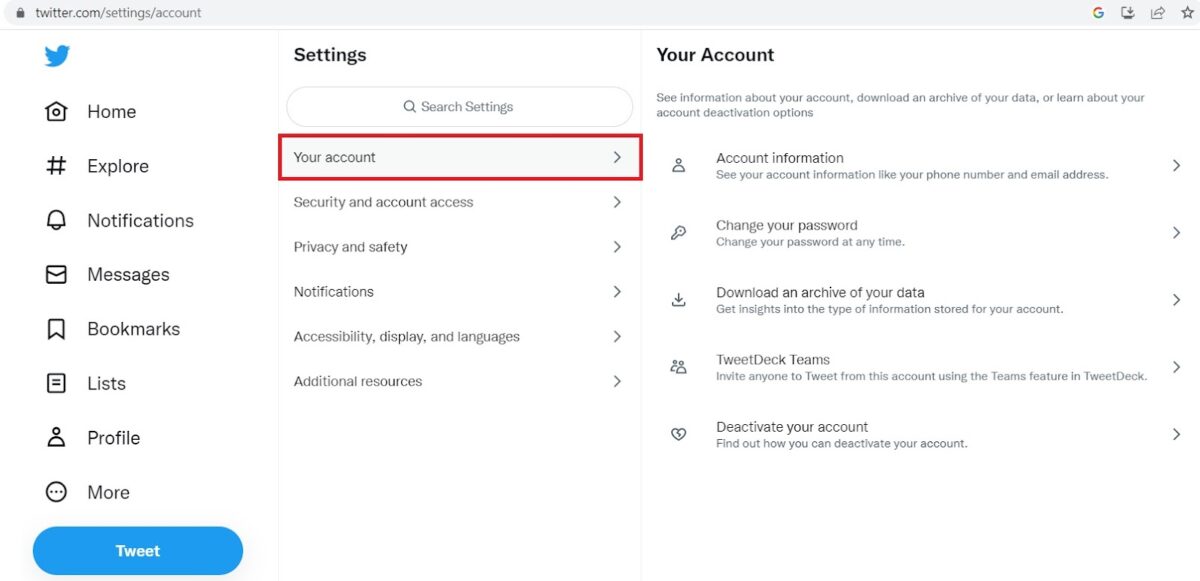Click the Twitter bird logo
Screen dimensions: 1200x581
[57, 56]
